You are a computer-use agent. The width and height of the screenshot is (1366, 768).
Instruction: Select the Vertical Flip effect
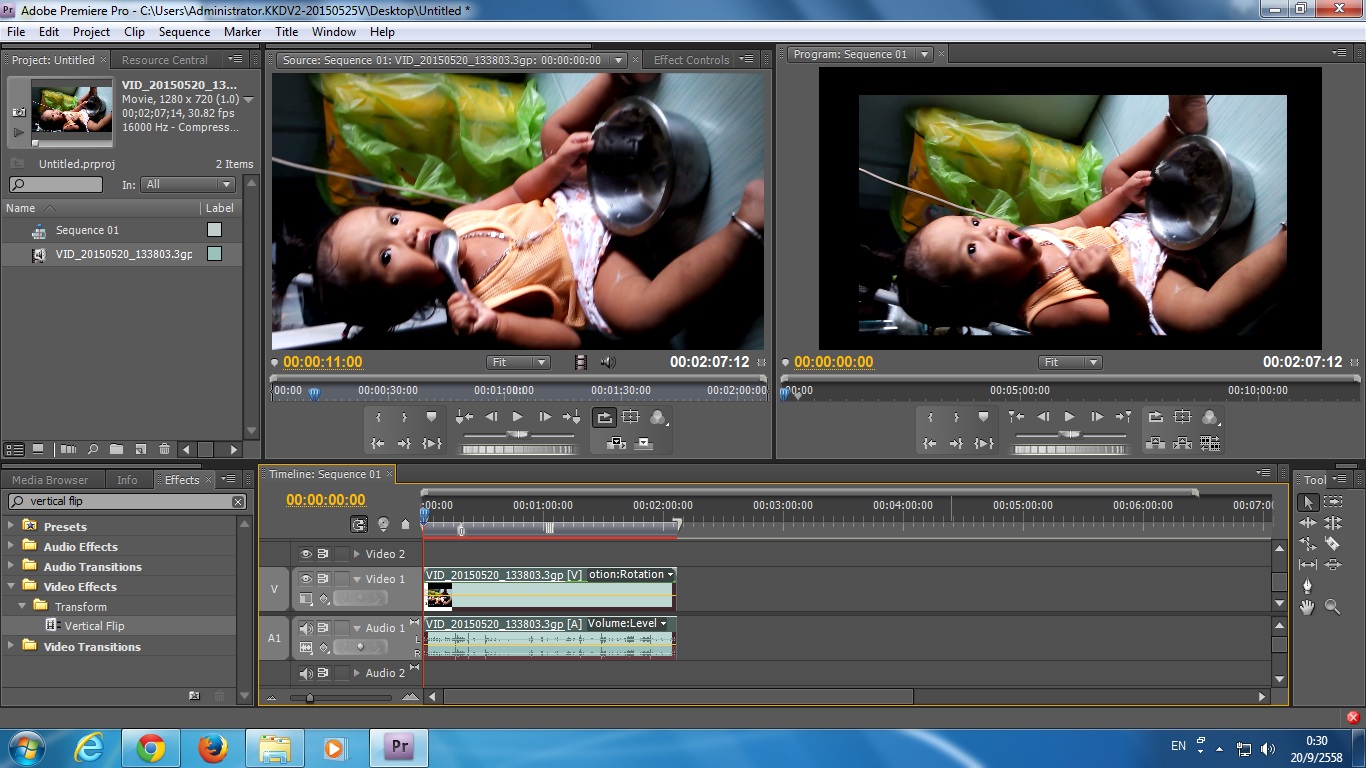94,626
